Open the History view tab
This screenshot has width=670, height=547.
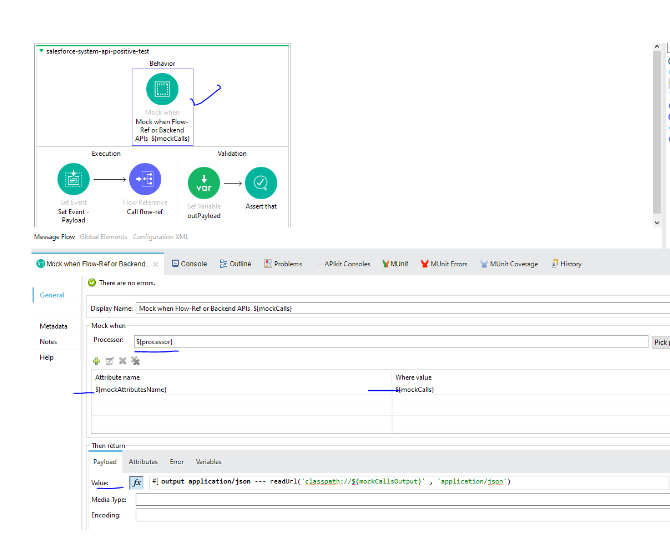coord(567,264)
